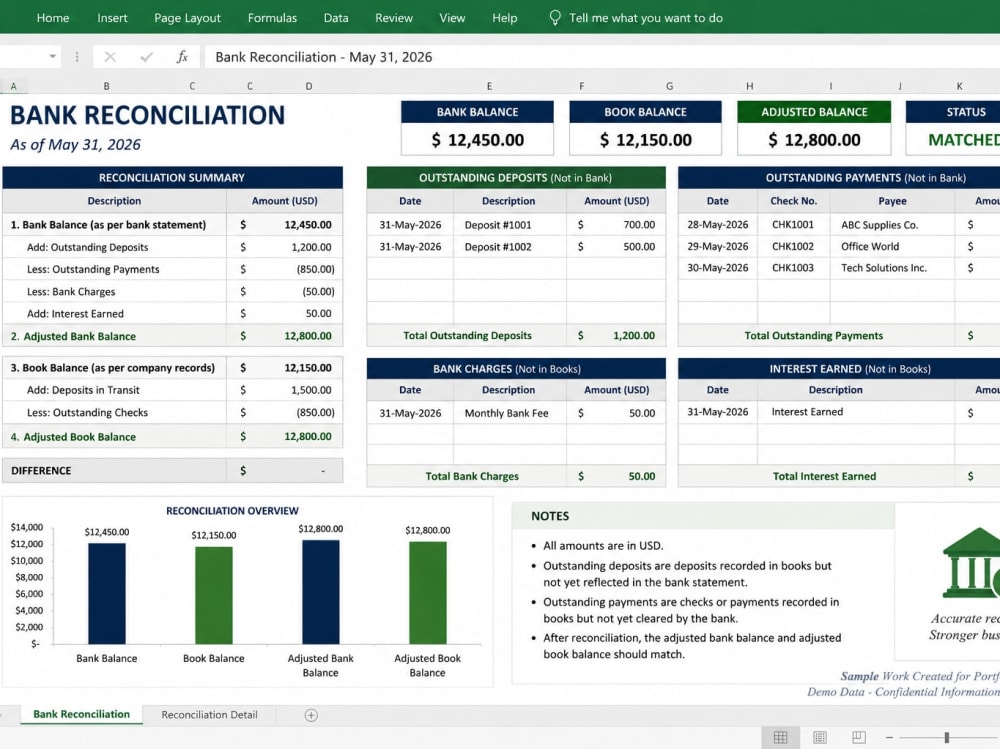This screenshot has height=749, width=1000.
Task: Select column header B
Action: (107, 85)
